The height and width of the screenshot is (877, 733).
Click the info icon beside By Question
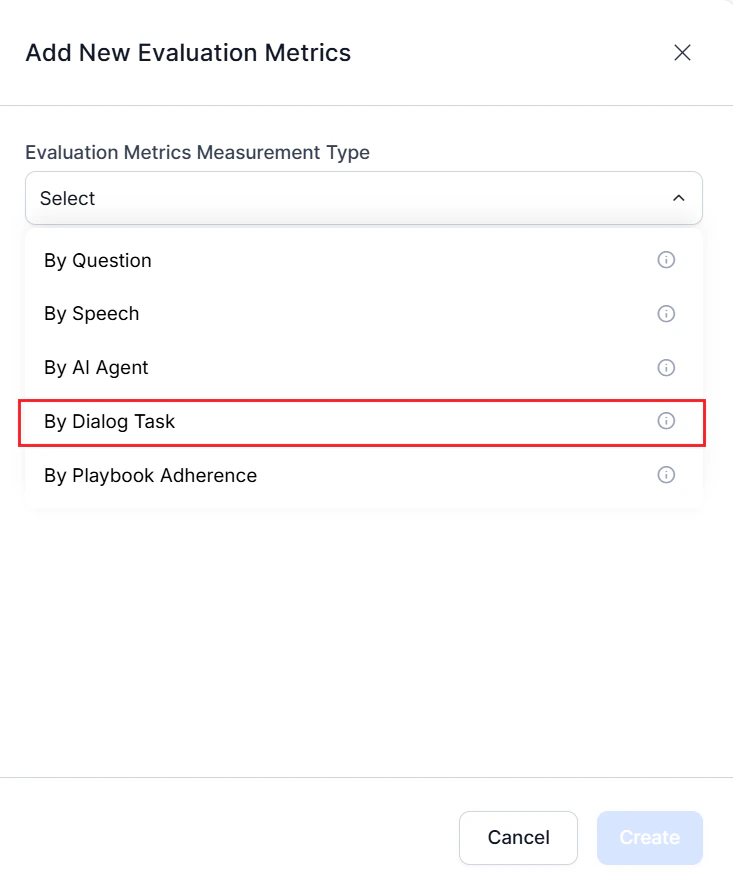(666, 260)
